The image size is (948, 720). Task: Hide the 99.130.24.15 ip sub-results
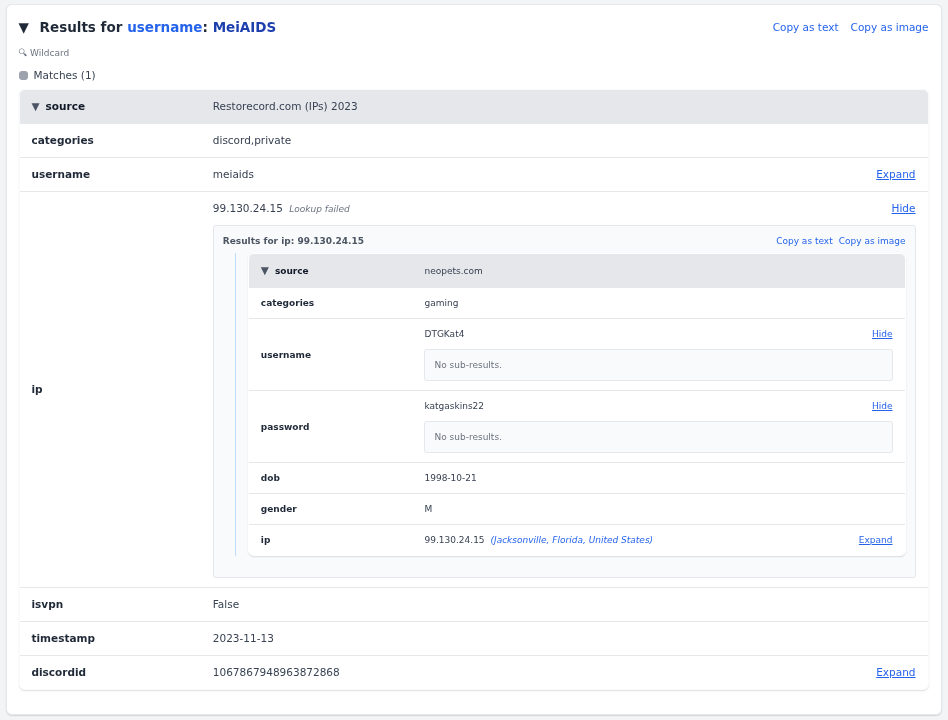903,209
